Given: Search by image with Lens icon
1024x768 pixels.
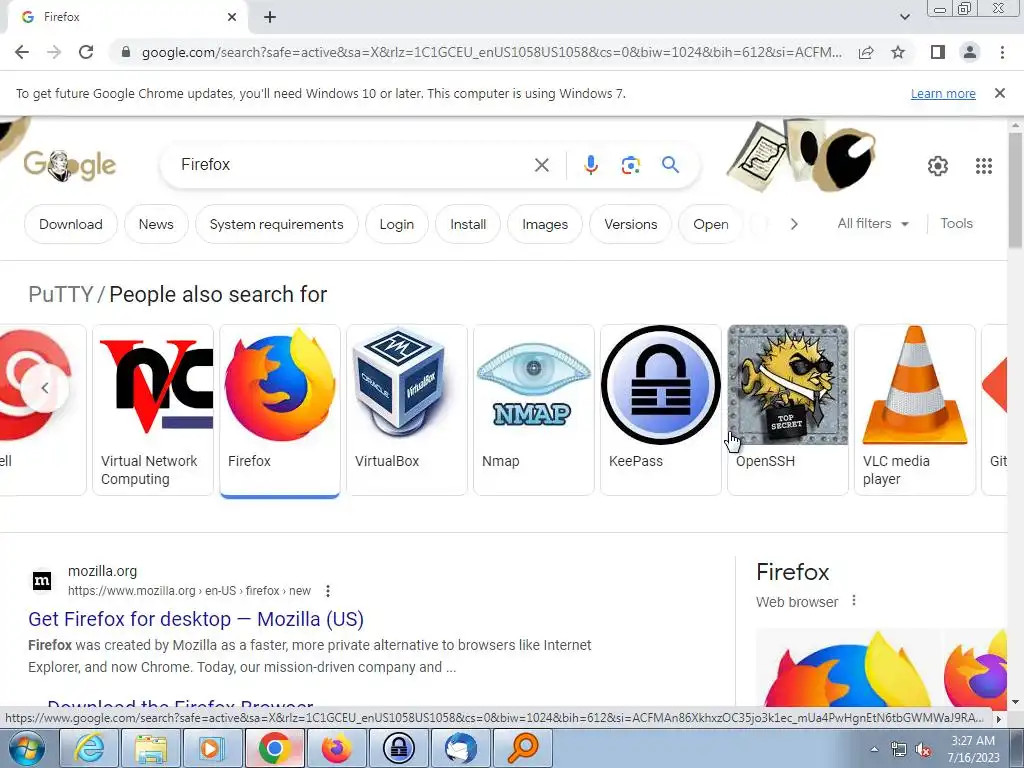Looking at the screenshot, I should 630,165.
